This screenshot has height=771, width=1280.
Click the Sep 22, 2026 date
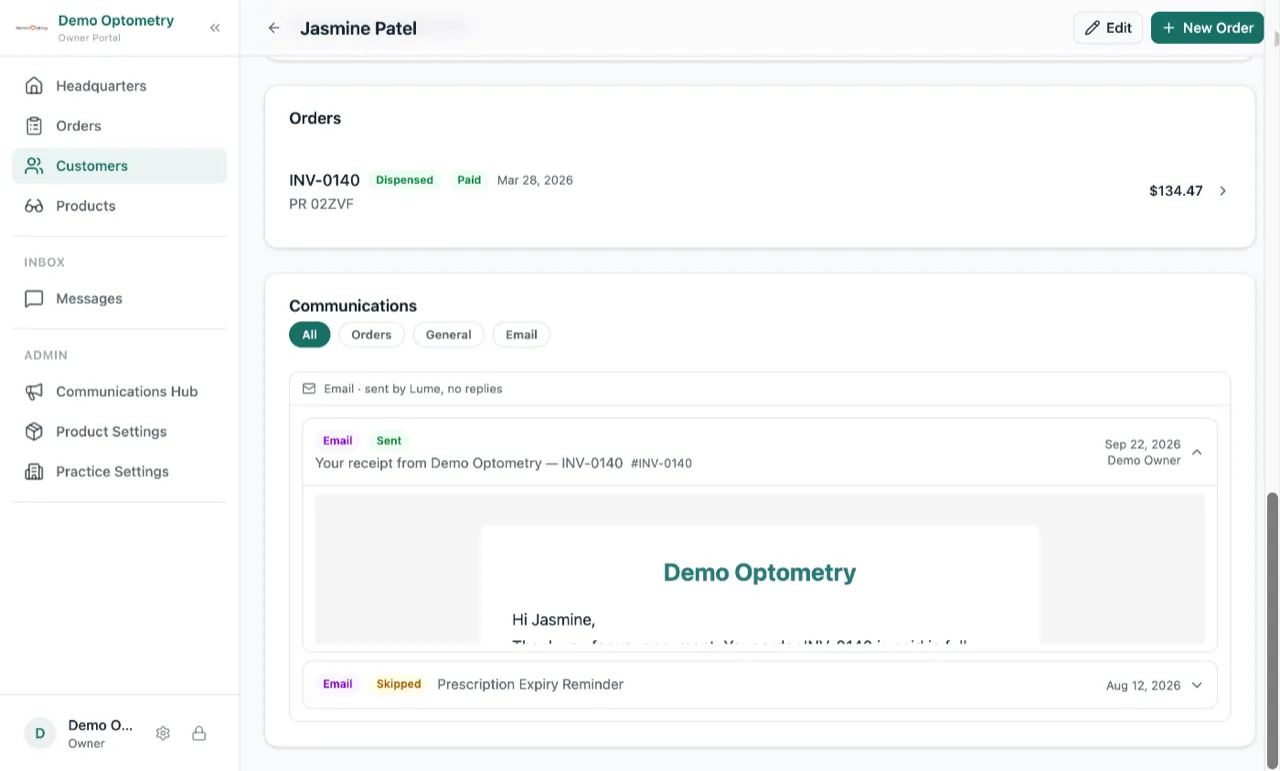pos(1142,444)
